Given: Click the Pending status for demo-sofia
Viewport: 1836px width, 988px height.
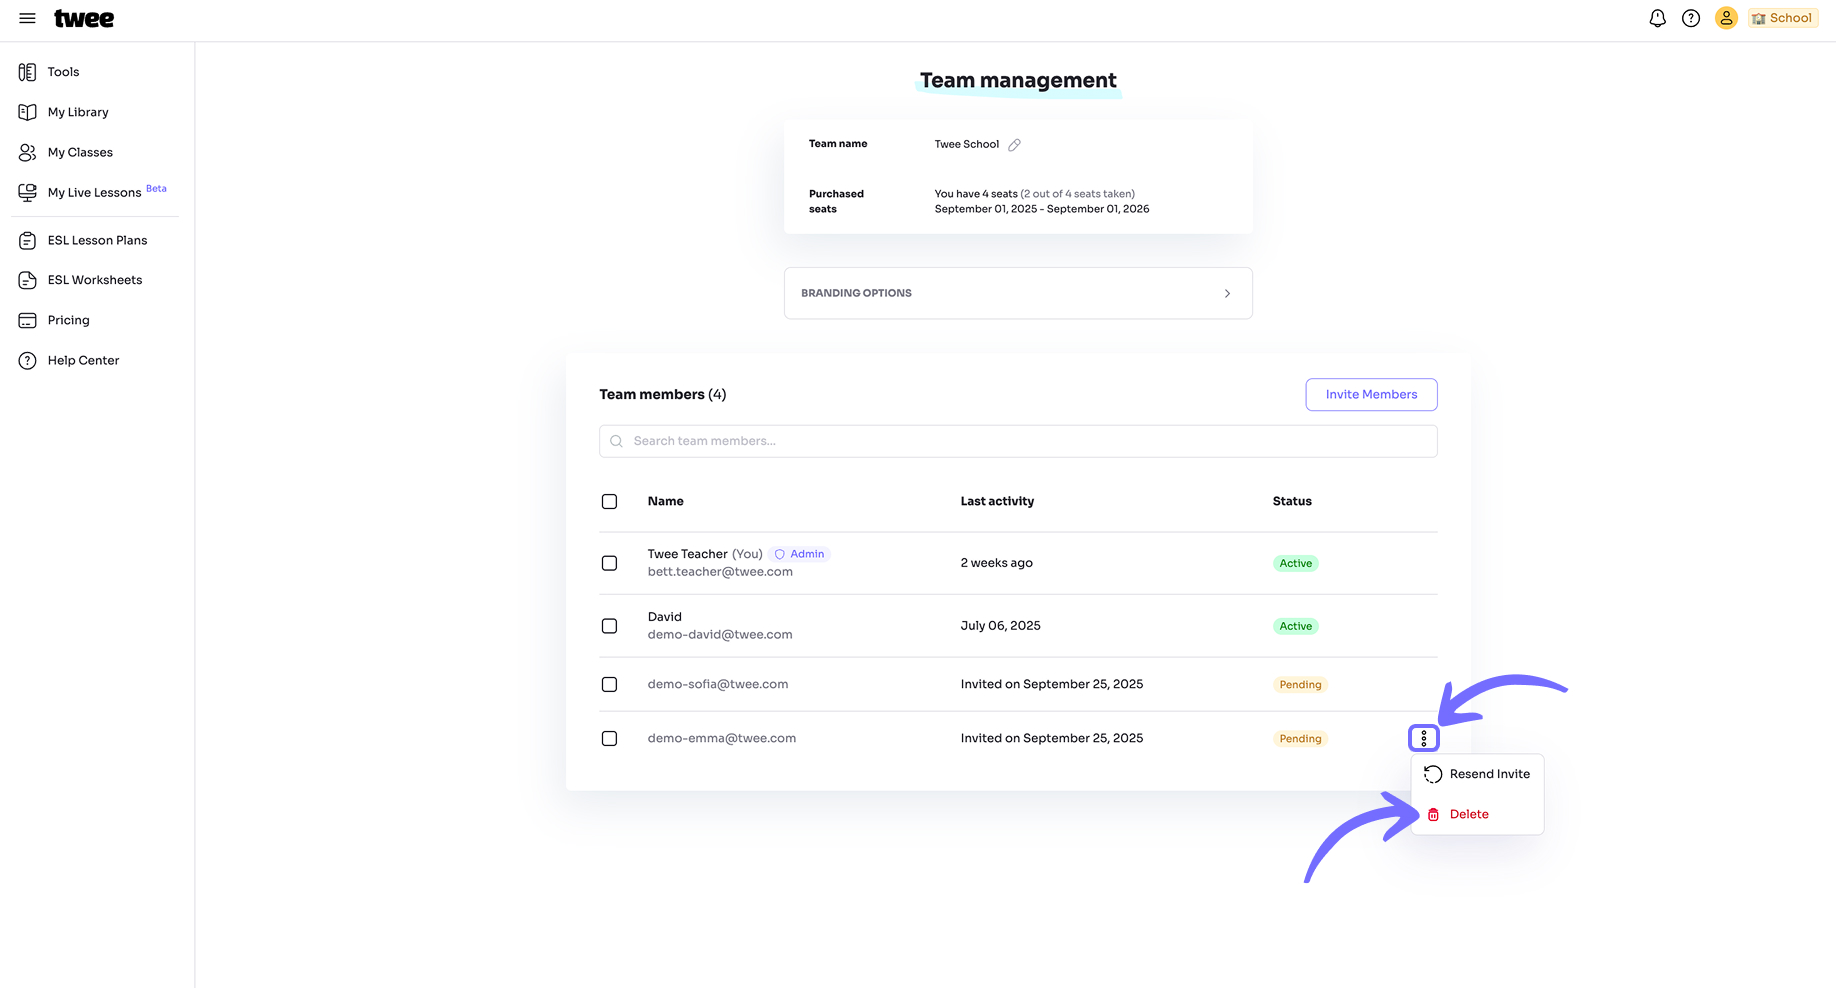Looking at the screenshot, I should tap(1300, 685).
